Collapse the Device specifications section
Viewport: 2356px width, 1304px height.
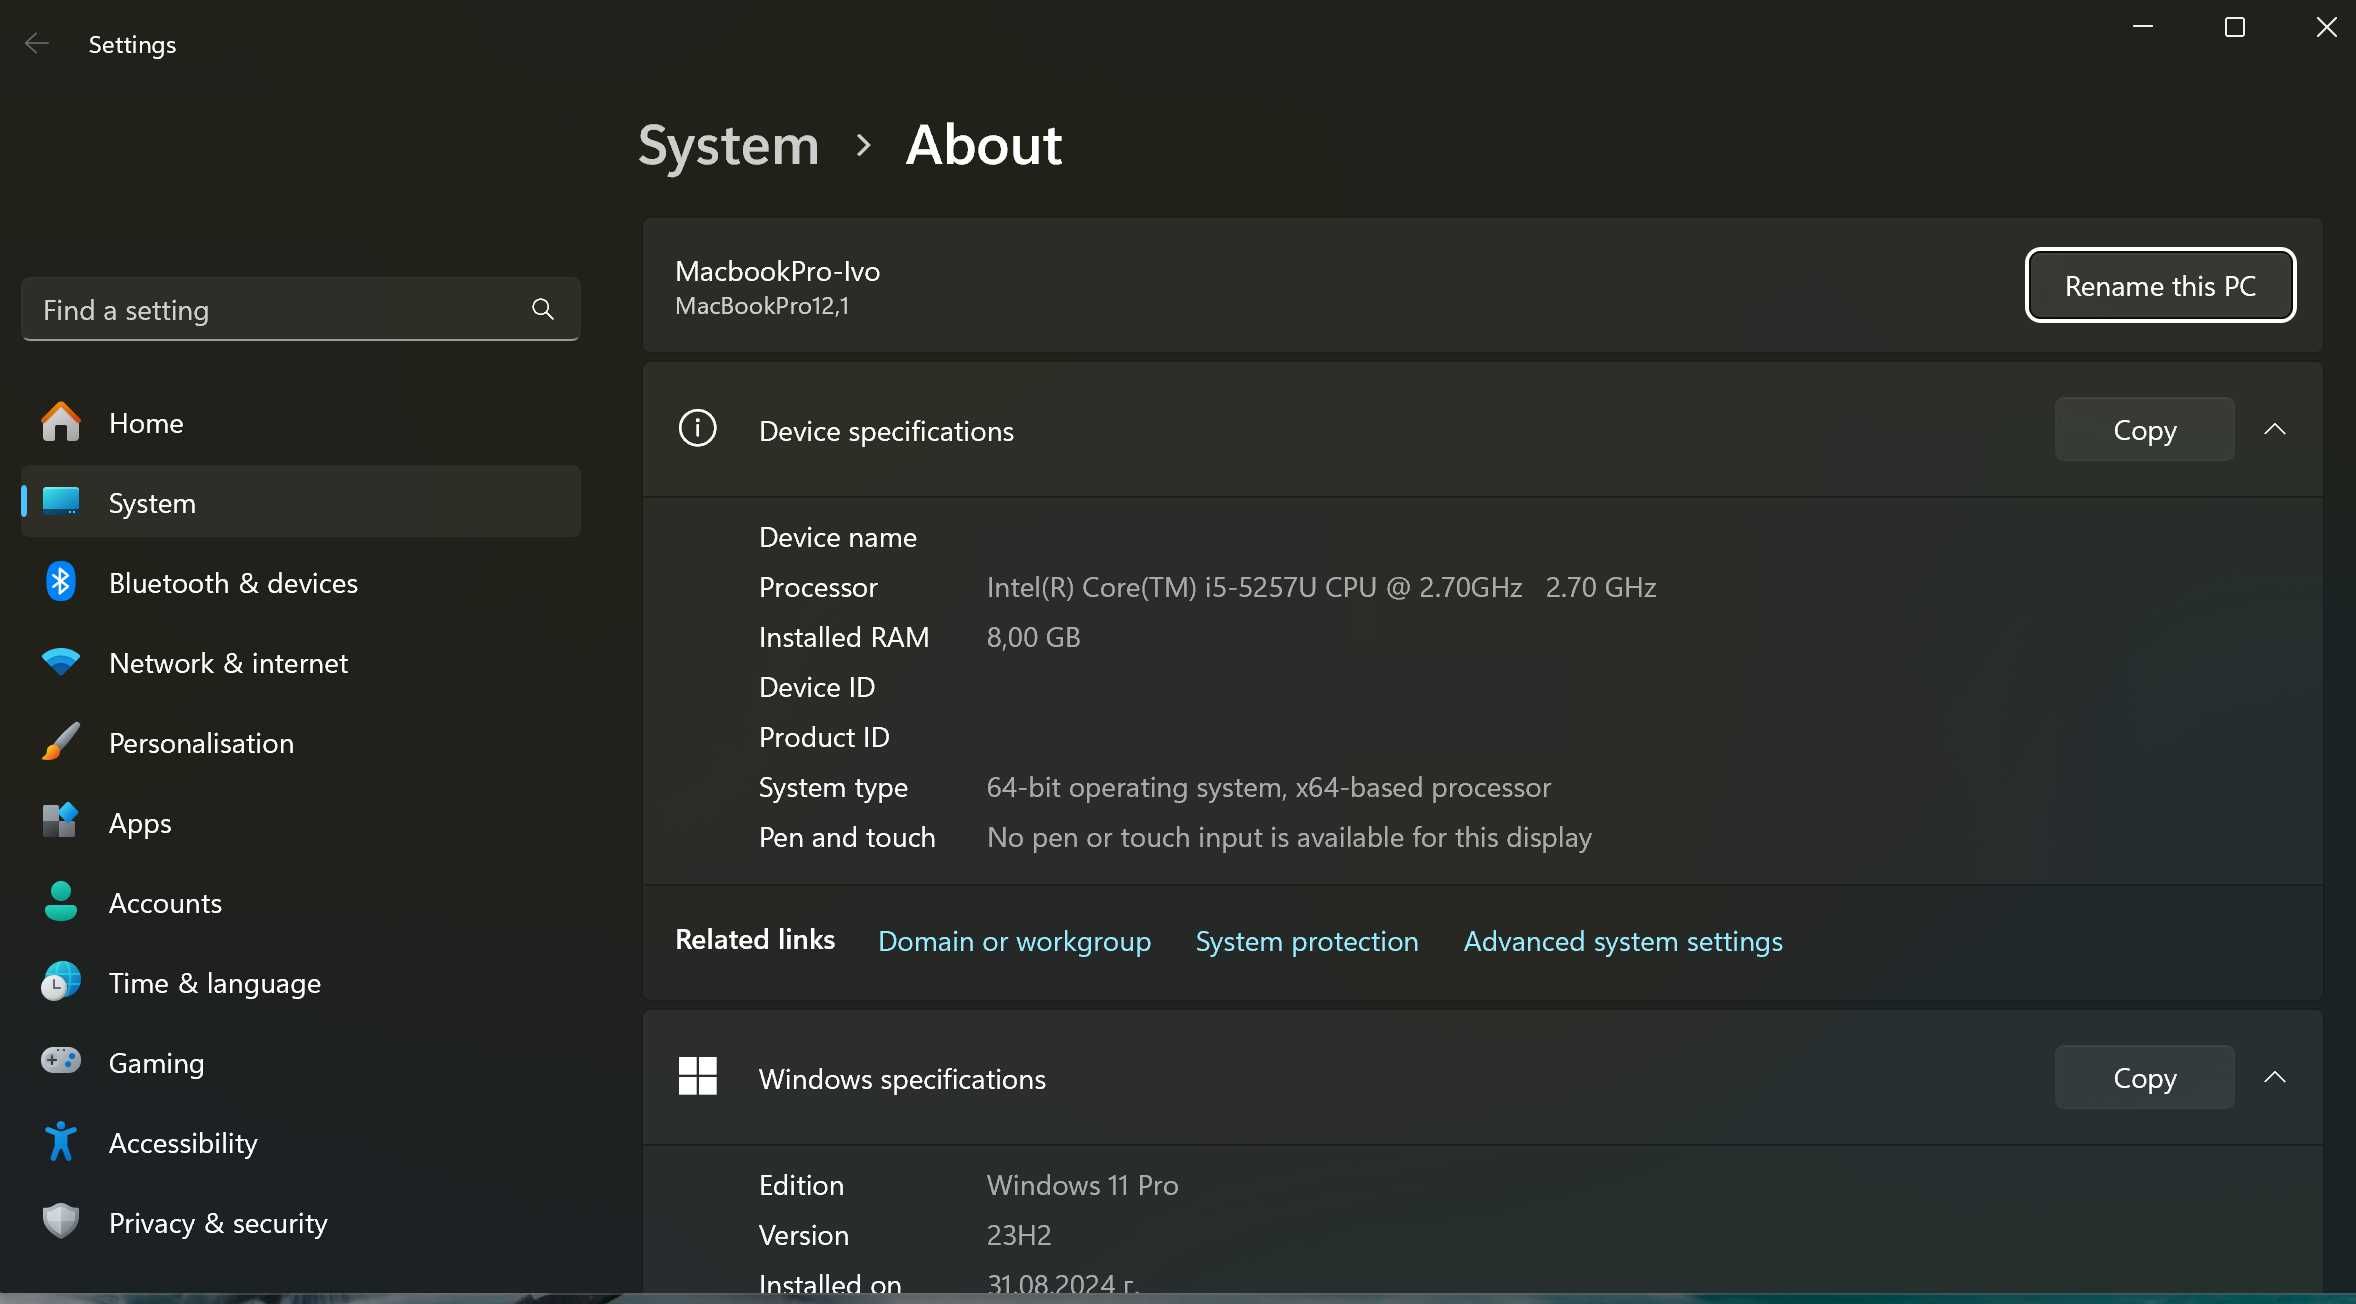click(2275, 429)
